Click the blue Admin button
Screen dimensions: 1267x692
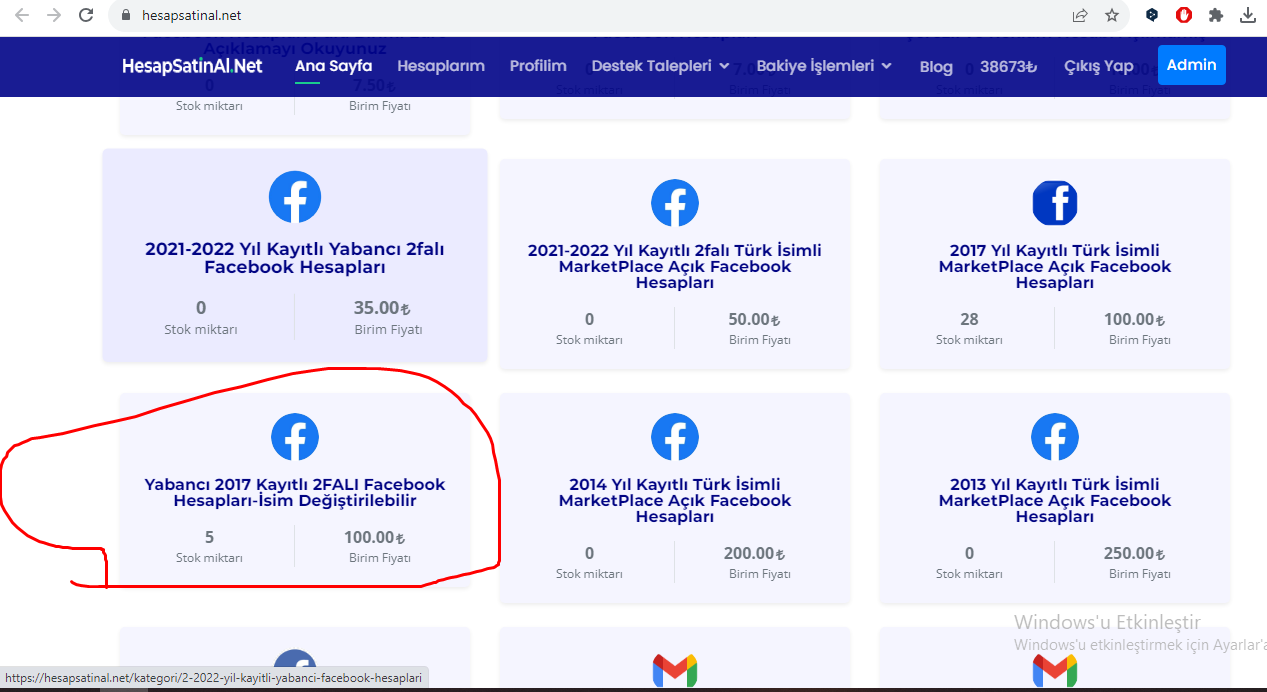point(1192,65)
